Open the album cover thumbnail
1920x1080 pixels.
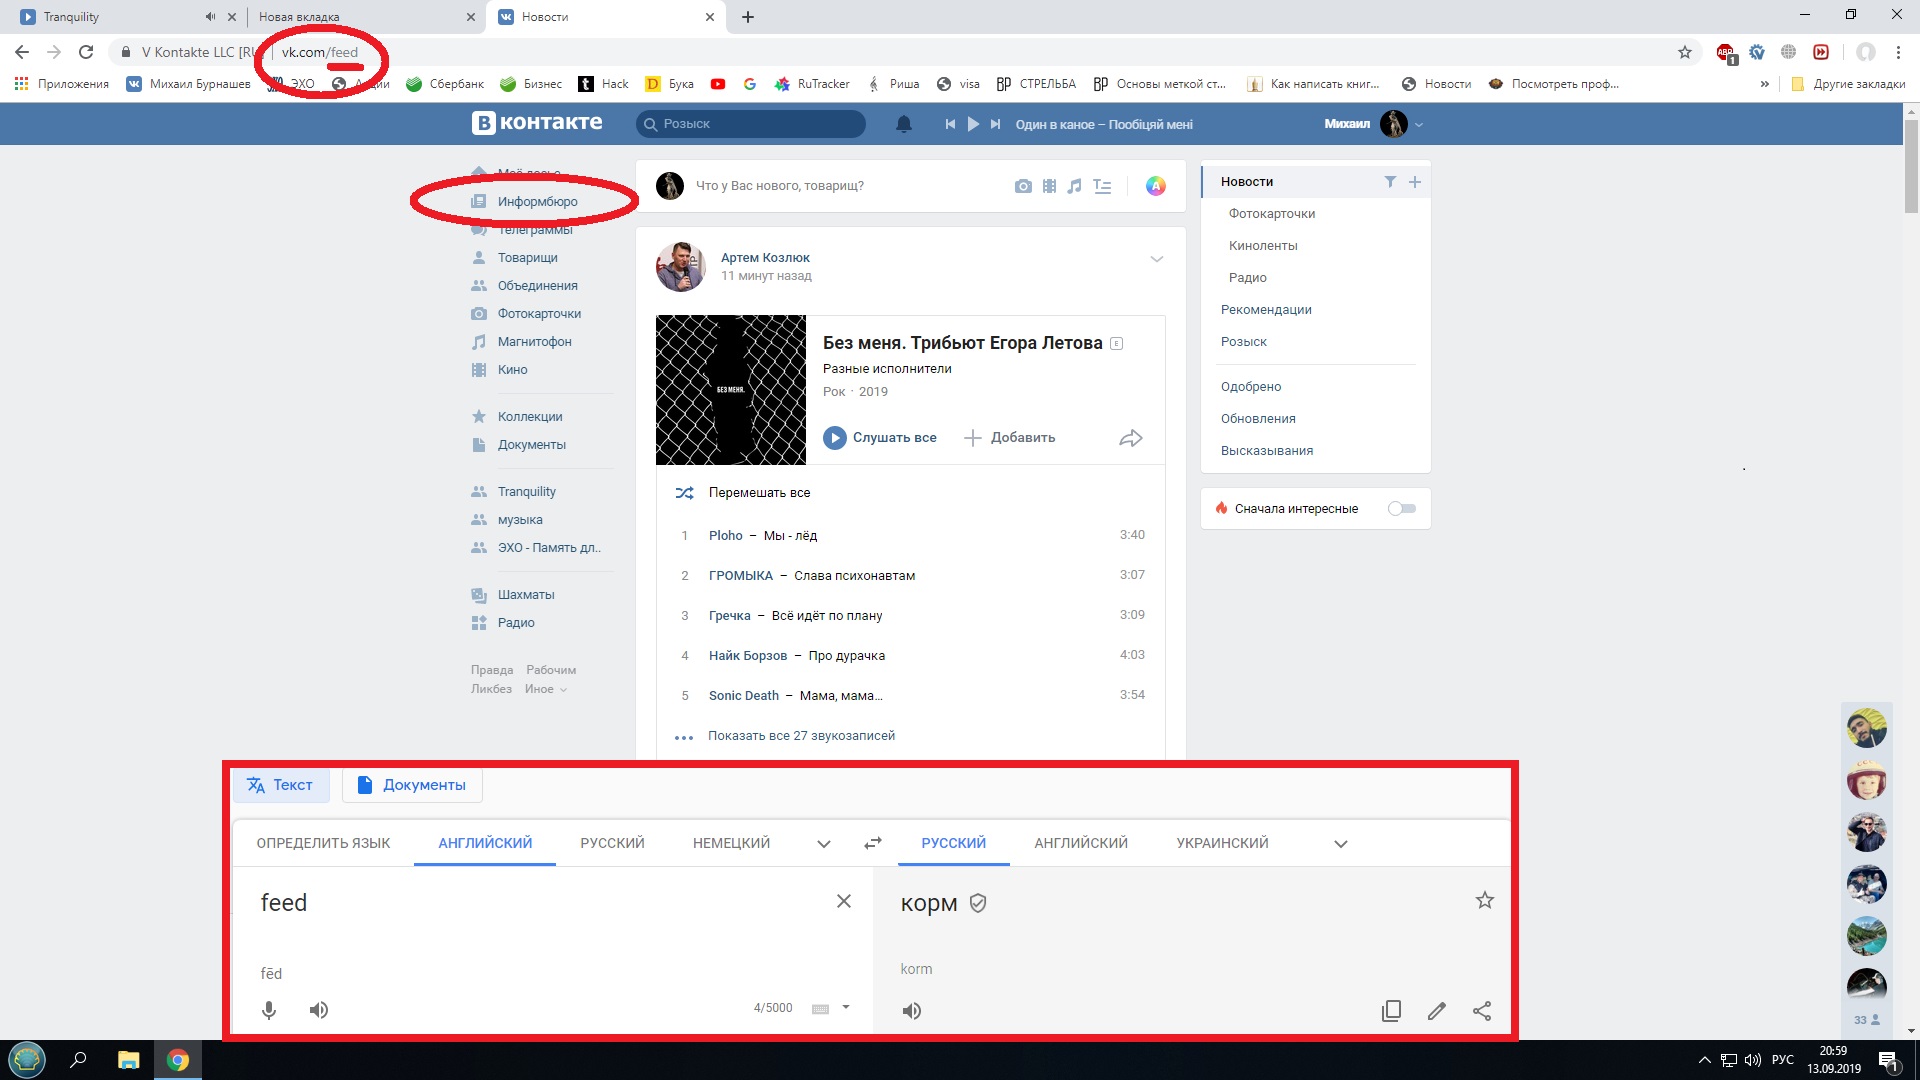click(x=731, y=390)
